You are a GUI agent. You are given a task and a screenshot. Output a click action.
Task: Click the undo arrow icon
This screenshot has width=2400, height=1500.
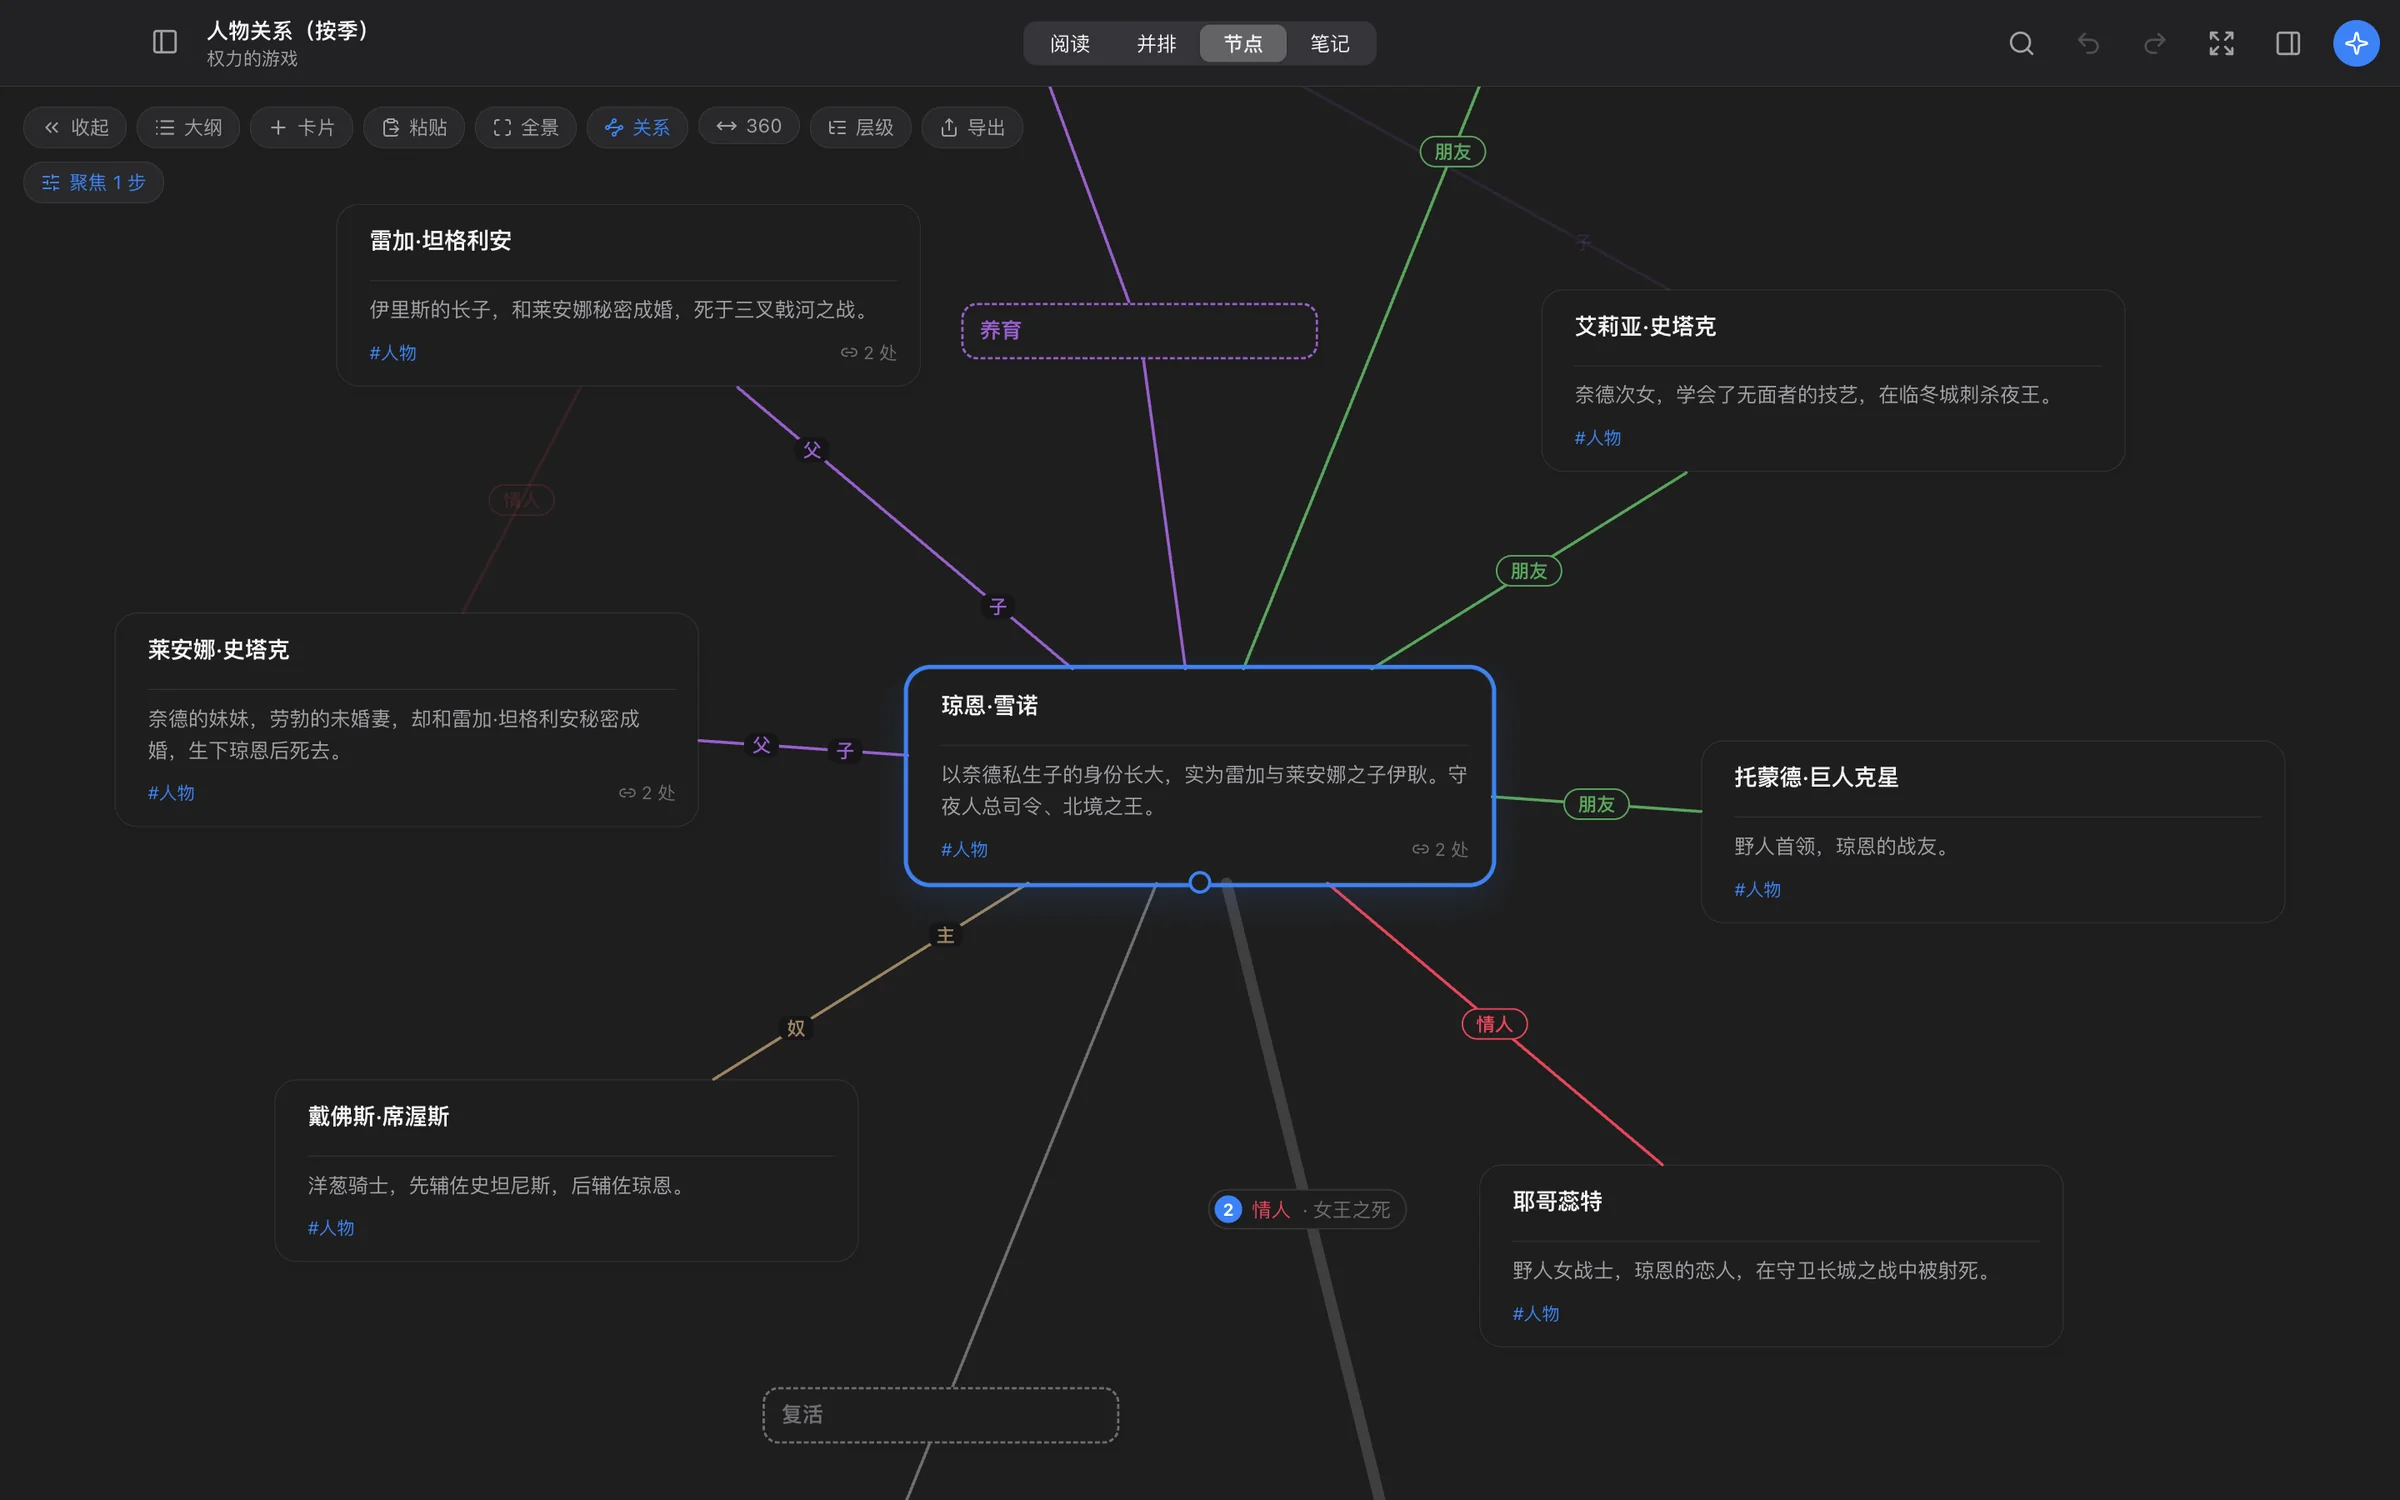2088,43
